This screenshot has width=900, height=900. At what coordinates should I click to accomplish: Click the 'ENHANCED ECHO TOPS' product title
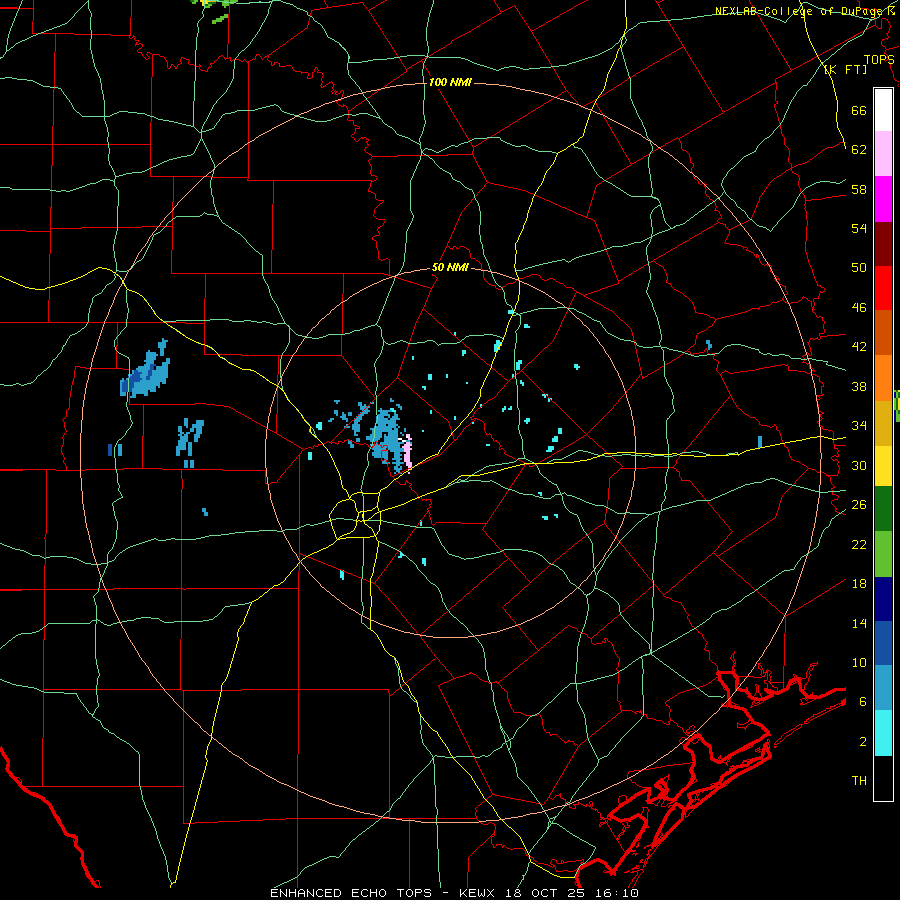351,893
